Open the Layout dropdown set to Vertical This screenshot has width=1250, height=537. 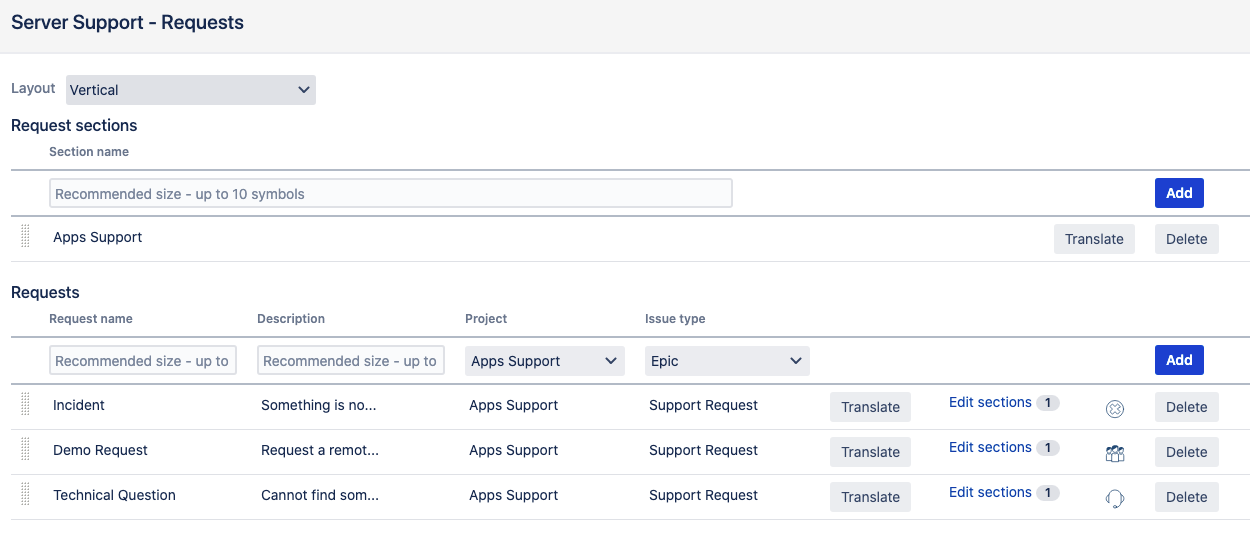pyautogui.click(x=190, y=90)
